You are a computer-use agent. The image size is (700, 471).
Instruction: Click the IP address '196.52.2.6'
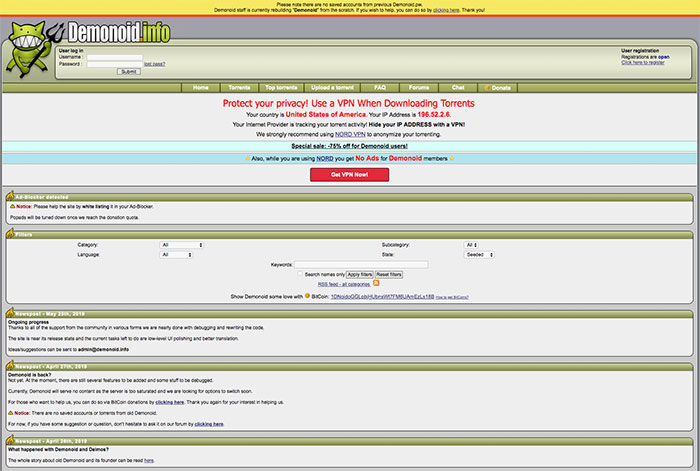pyautogui.click(x=433, y=114)
